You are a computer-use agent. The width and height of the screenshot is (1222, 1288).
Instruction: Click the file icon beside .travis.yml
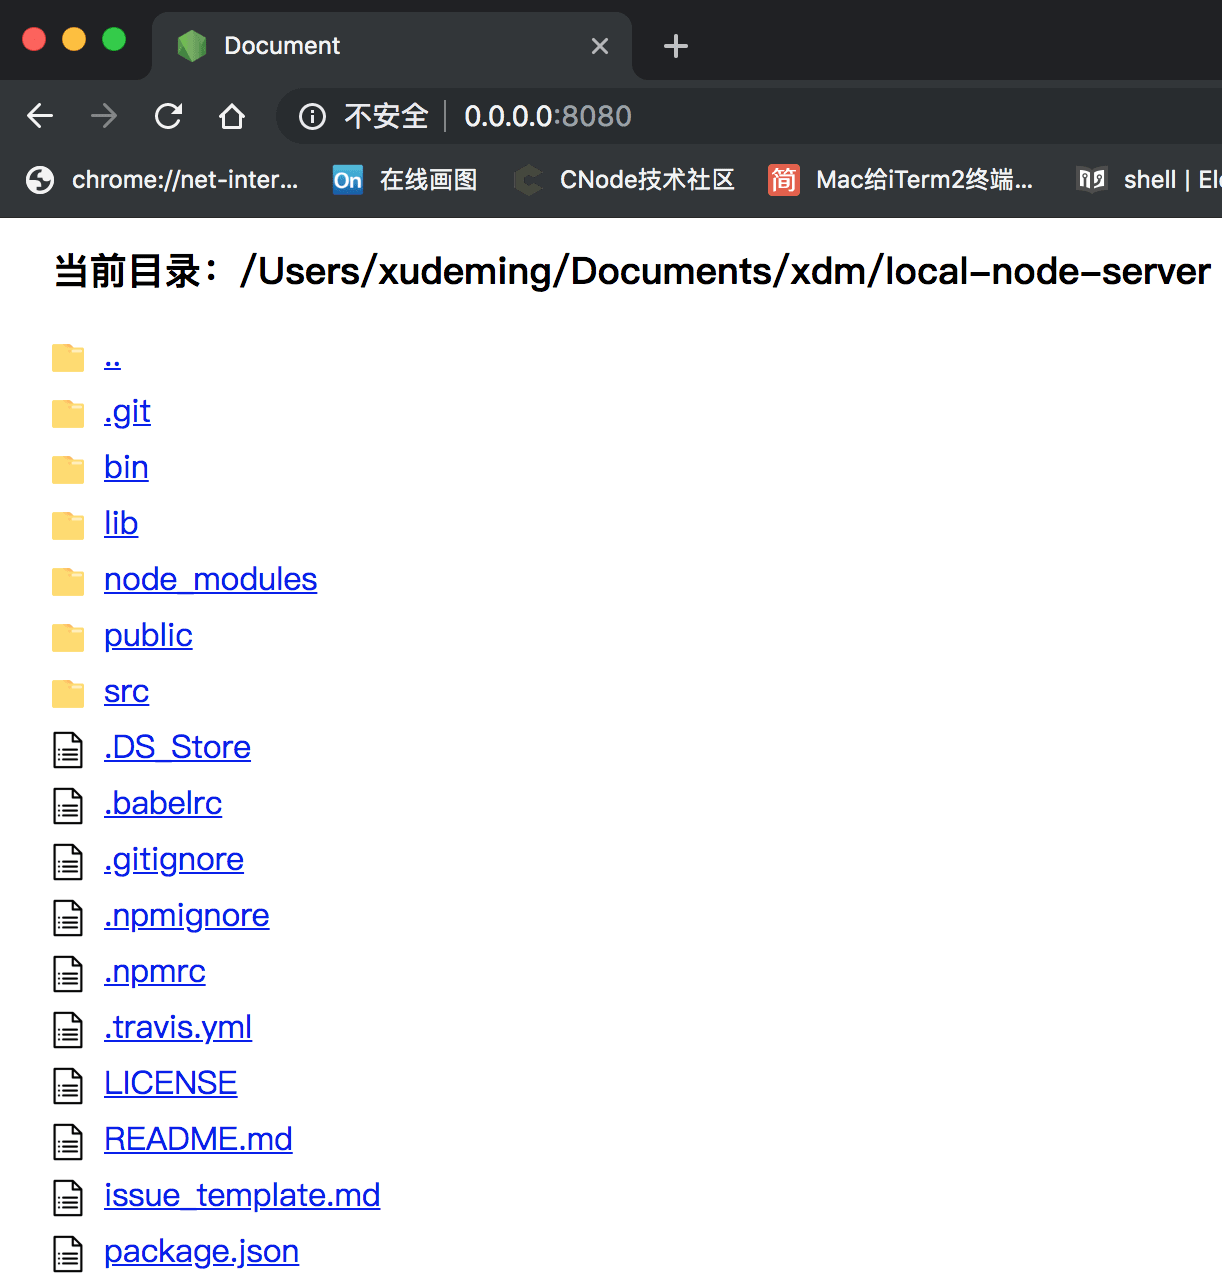coord(68,1030)
